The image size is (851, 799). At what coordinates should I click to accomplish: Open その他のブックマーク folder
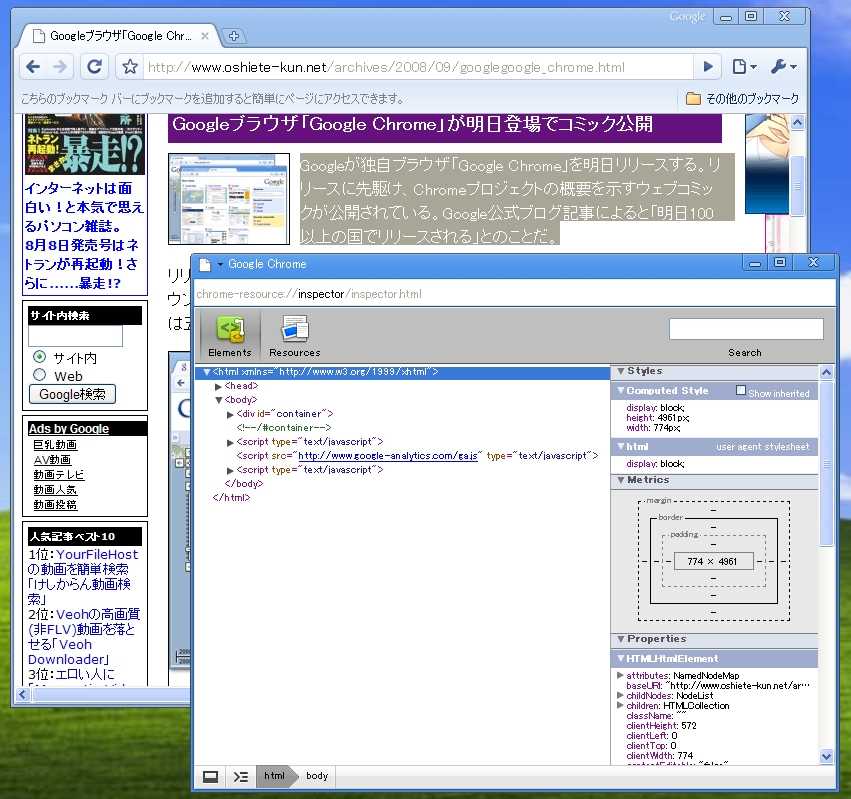click(742, 99)
